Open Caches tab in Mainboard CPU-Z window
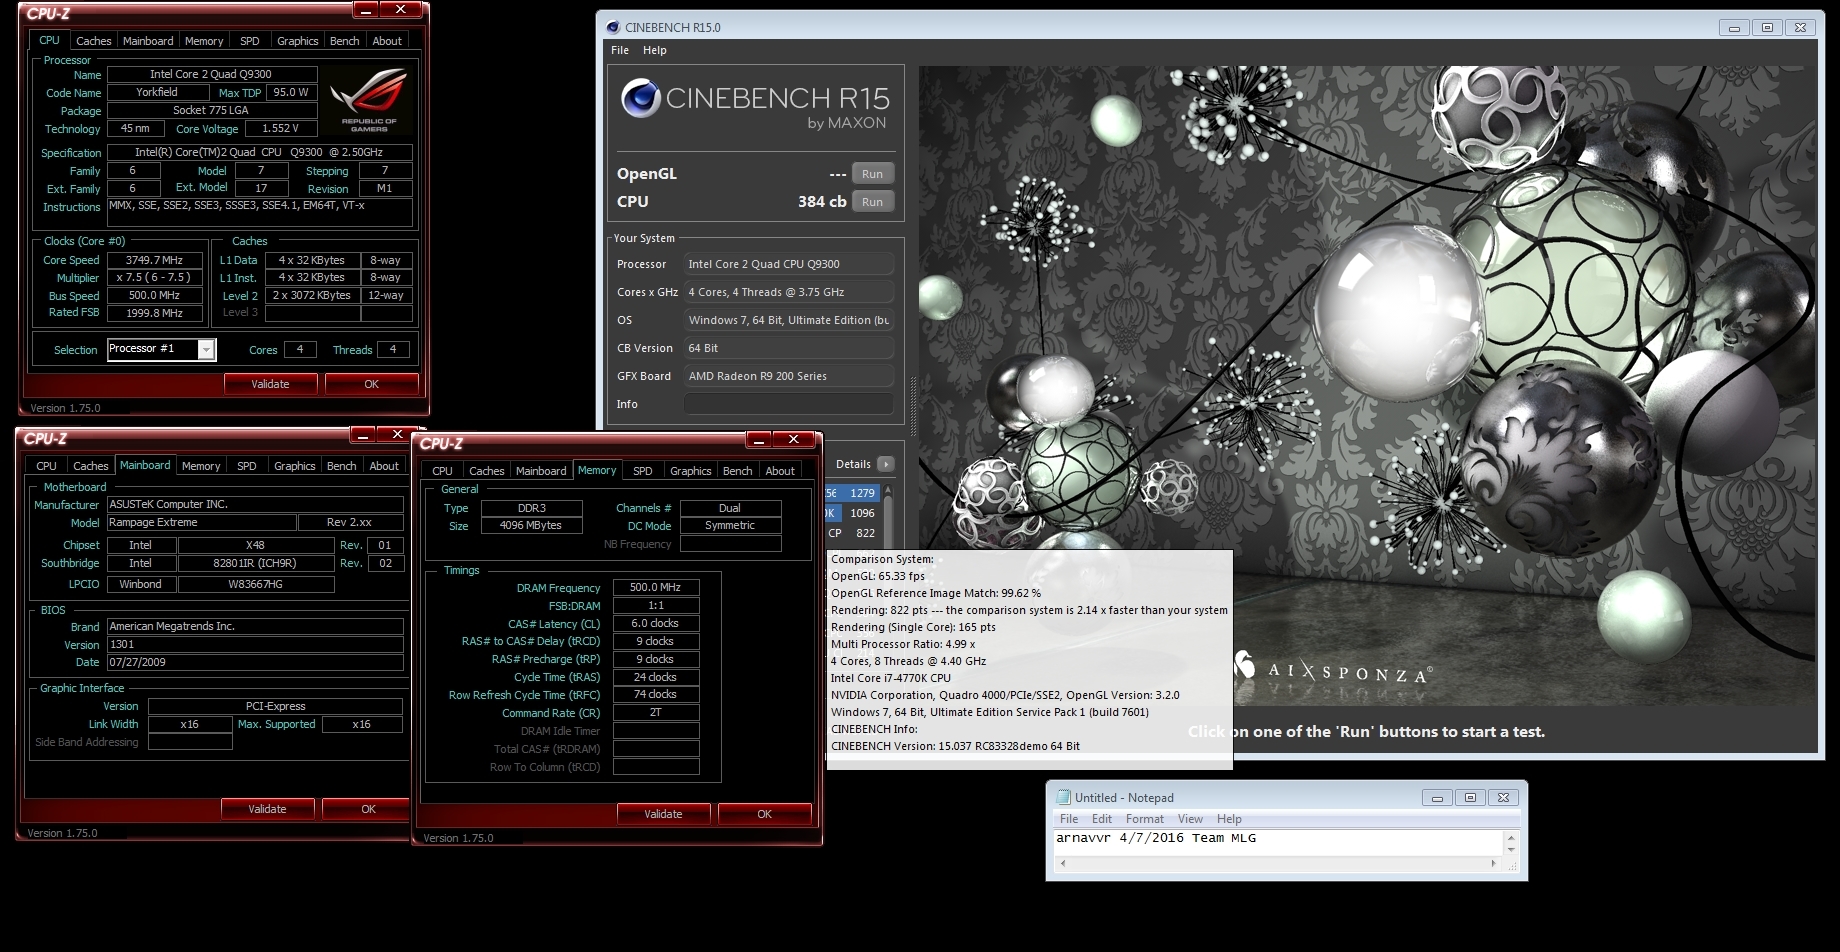The height and width of the screenshot is (952, 1840). pyautogui.click(x=90, y=466)
